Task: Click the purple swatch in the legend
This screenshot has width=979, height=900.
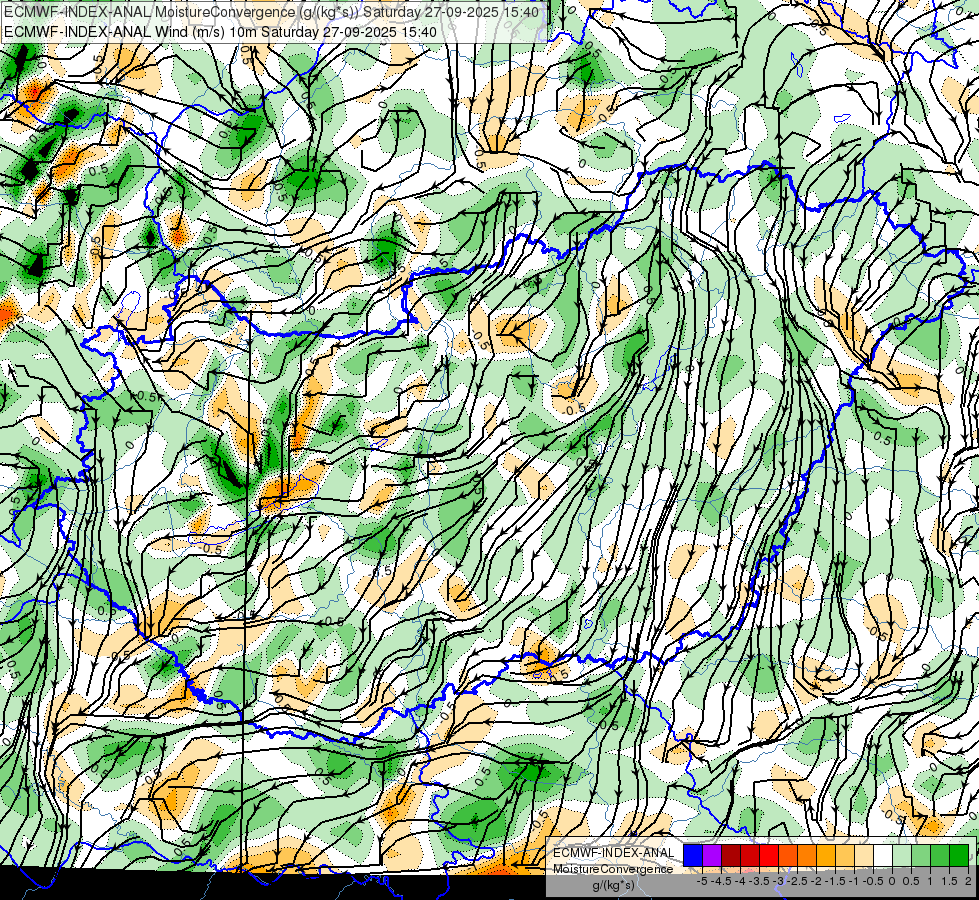Action: (712, 855)
